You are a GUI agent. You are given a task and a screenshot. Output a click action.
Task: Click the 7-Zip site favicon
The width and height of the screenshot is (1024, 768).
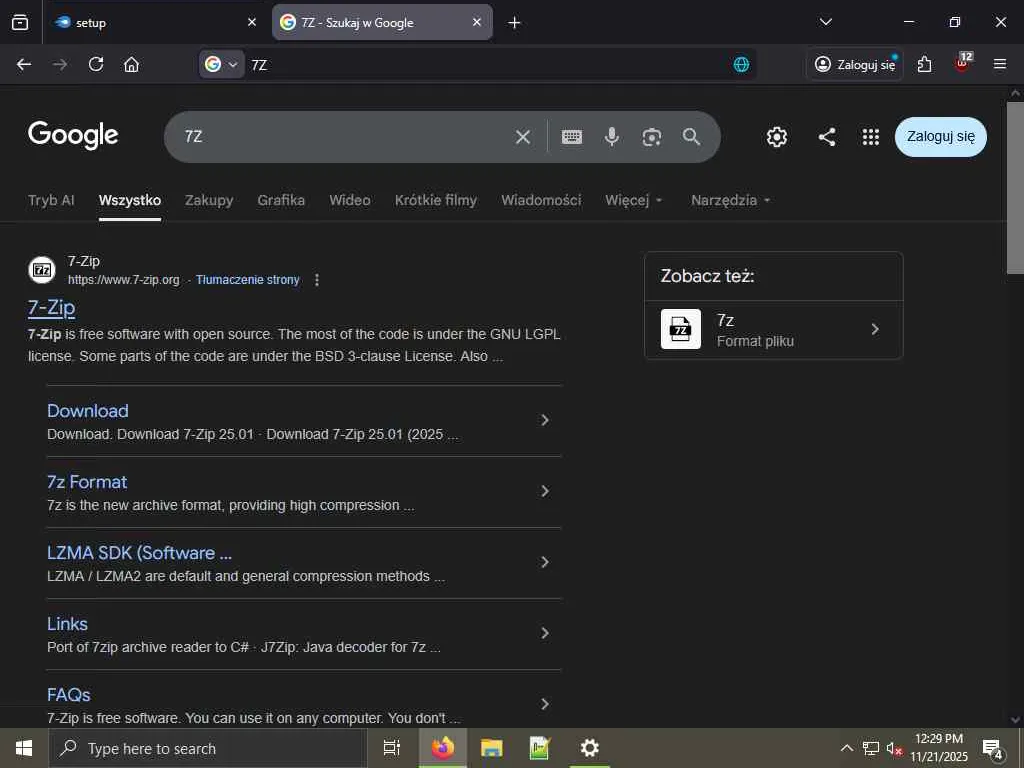pos(42,270)
